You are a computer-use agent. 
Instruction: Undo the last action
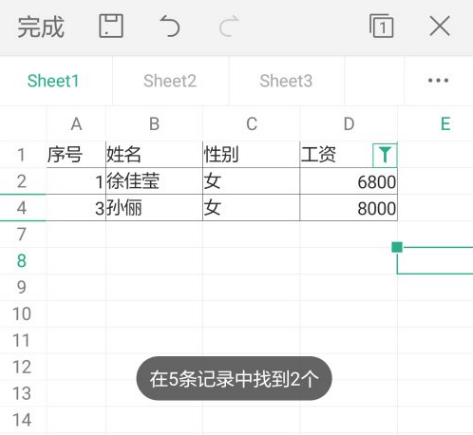[170, 26]
